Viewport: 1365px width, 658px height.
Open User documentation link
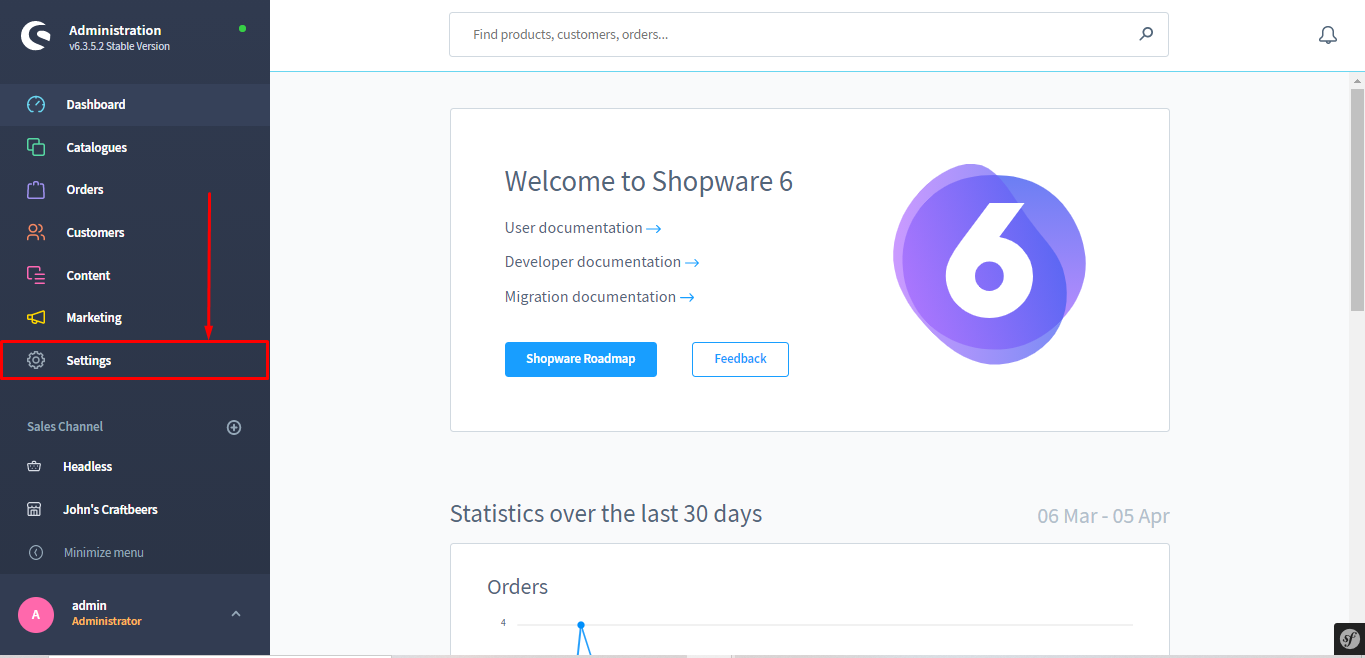[583, 228]
